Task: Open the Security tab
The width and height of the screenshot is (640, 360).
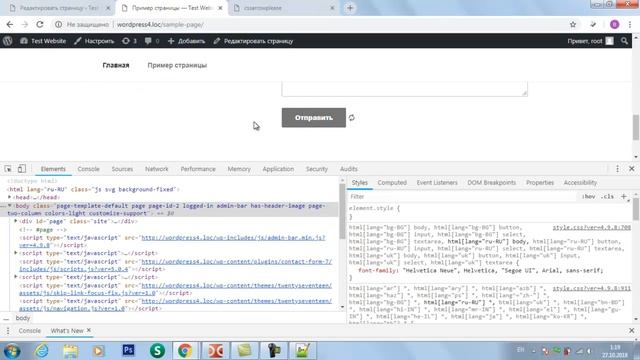Action: [317, 169]
